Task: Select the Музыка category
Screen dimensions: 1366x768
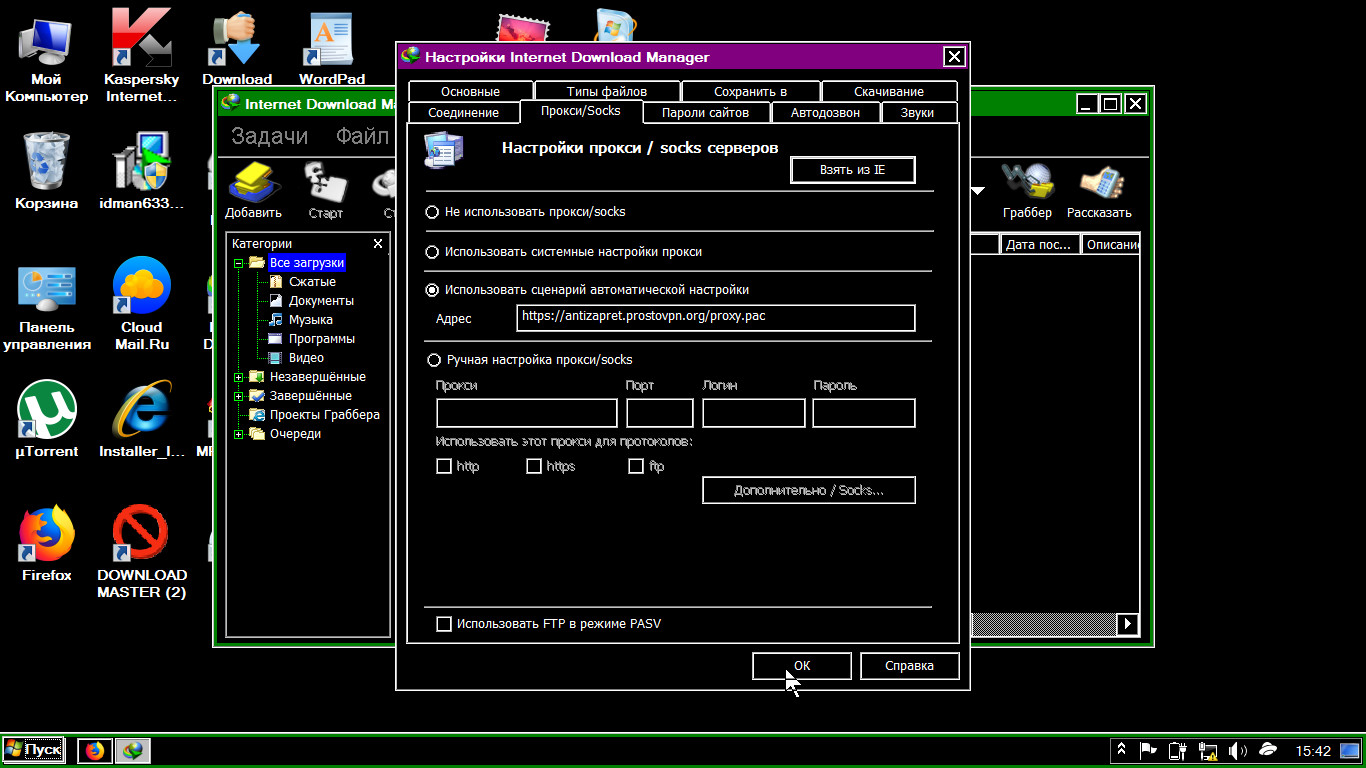Action: [311, 320]
